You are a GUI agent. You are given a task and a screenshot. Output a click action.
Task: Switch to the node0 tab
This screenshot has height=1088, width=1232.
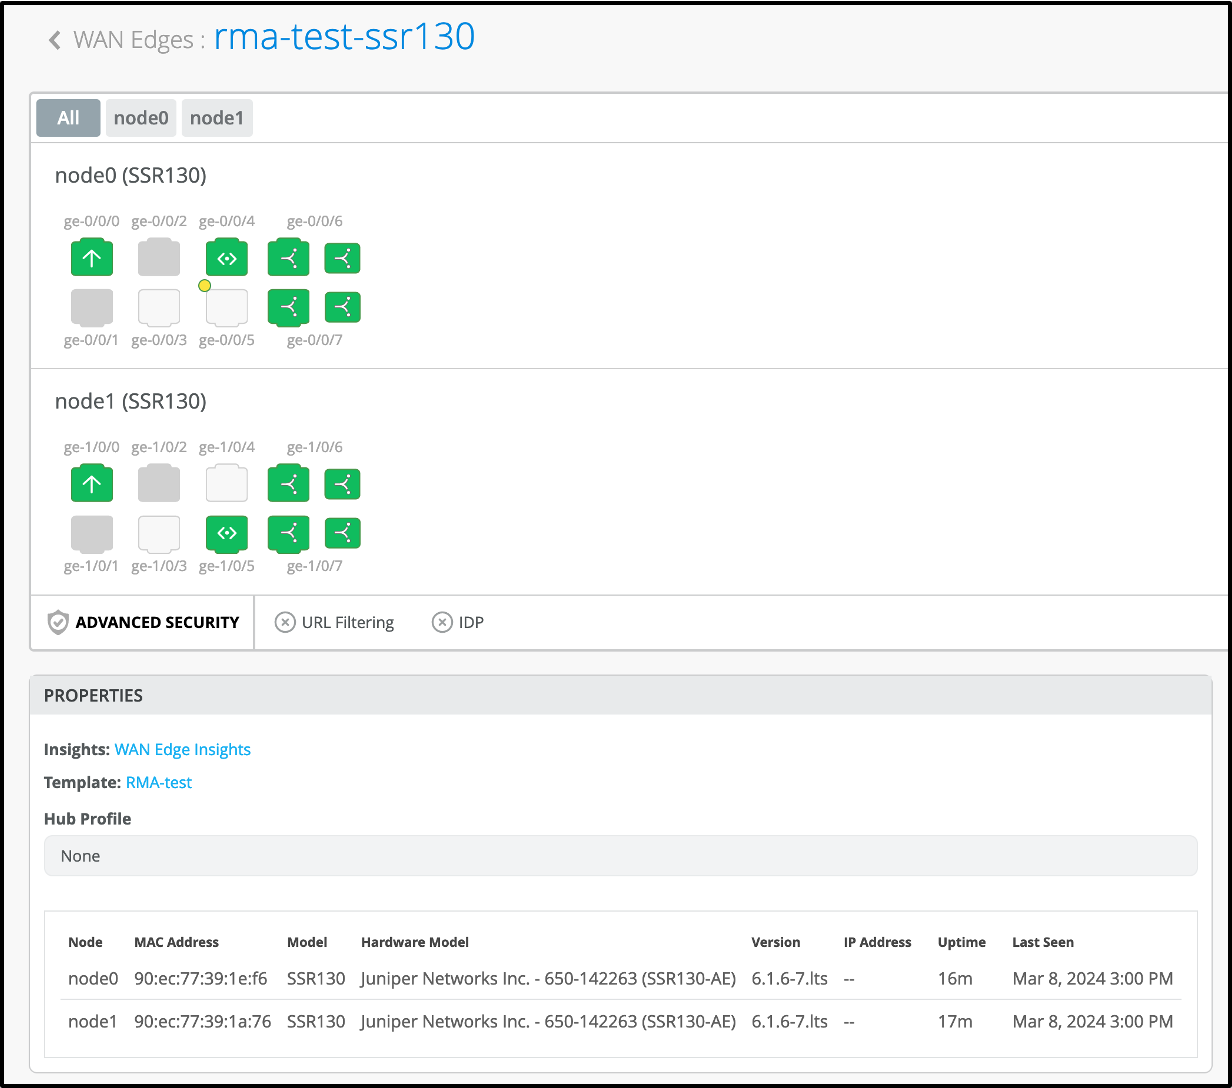[x=141, y=118]
